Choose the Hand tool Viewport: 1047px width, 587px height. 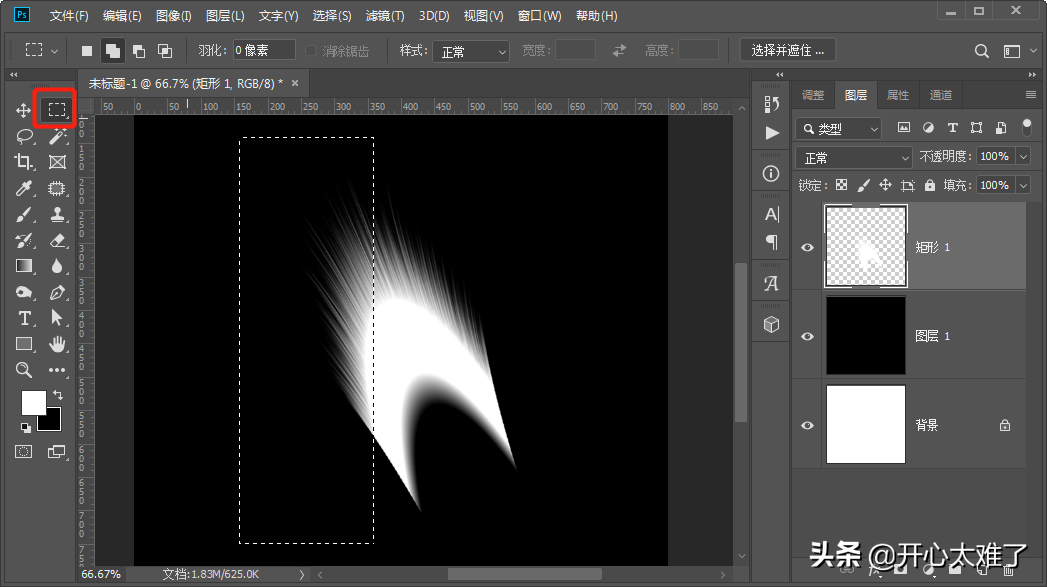[57, 344]
